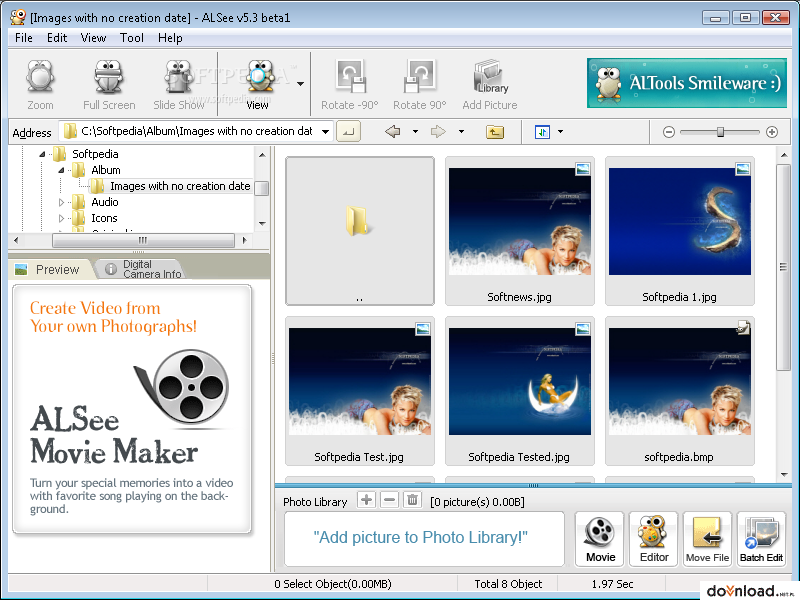Navigate forward with the right arrow
800x600 pixels.
438,132
